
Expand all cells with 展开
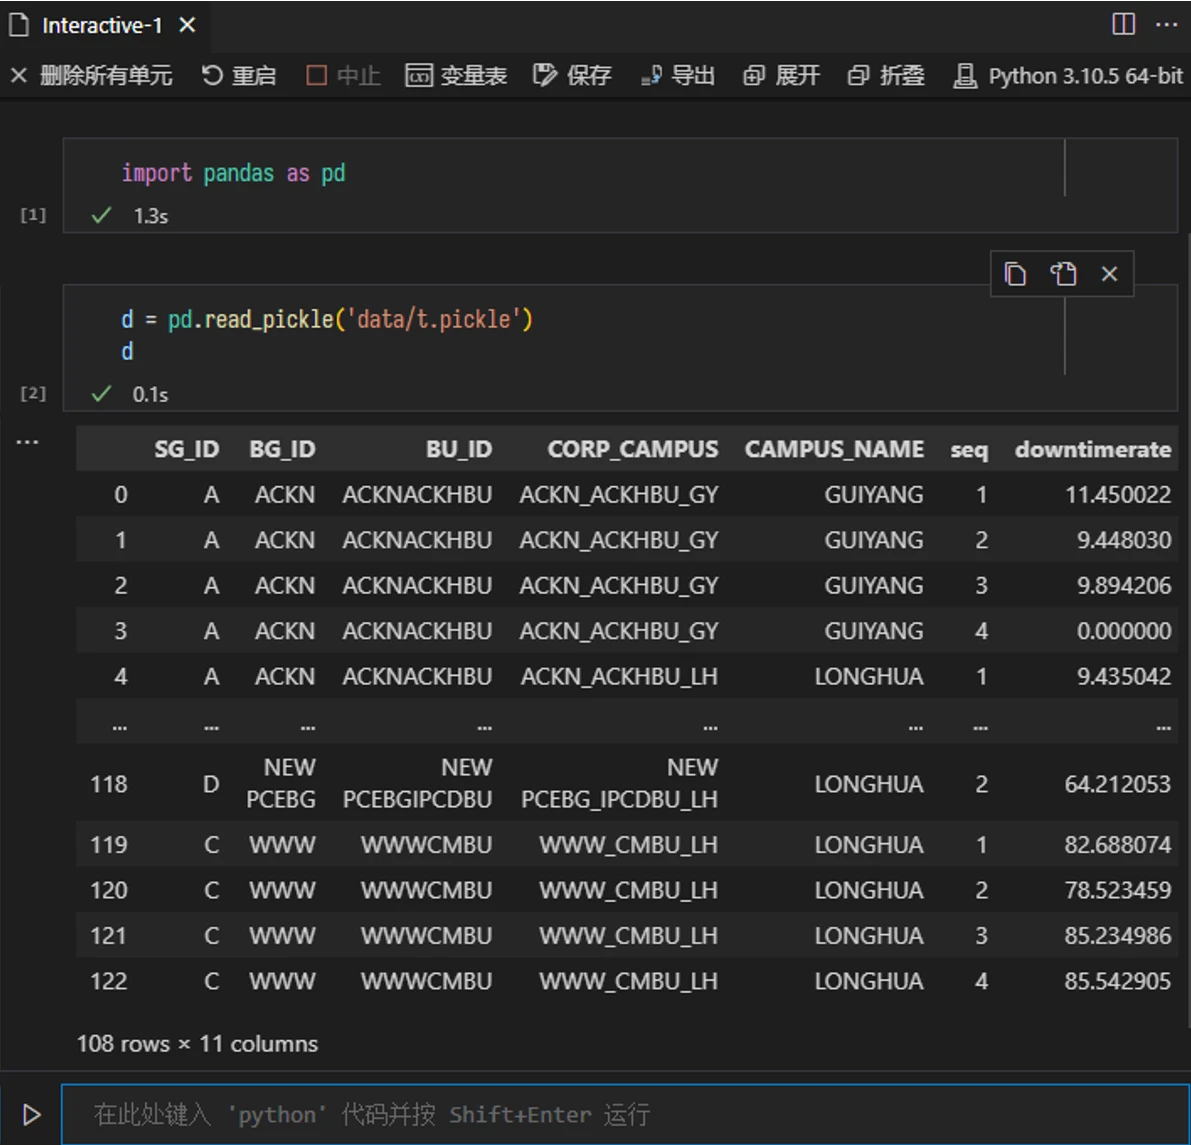[781, 76]
